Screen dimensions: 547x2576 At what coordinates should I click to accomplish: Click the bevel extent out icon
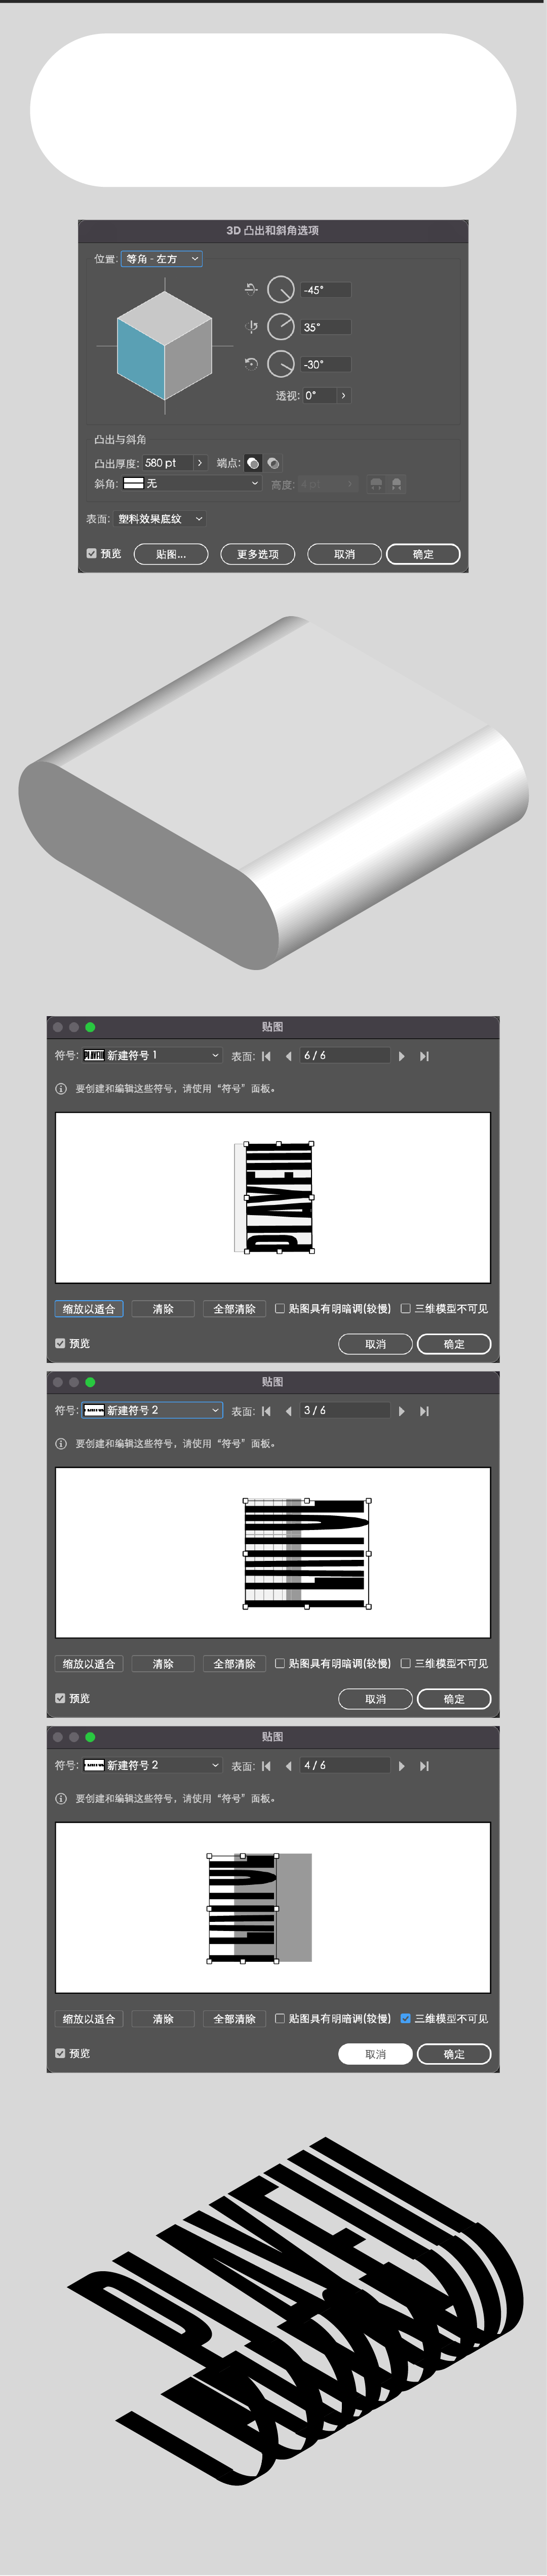click(376, 484)
